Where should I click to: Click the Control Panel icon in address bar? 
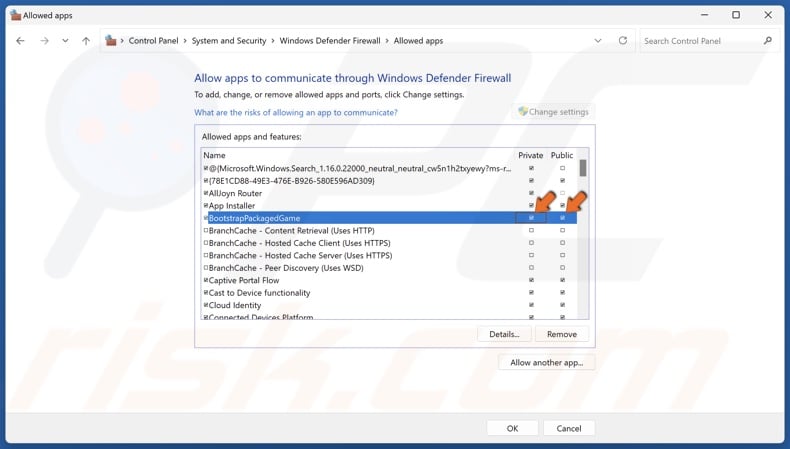click(x=112, y=41)
